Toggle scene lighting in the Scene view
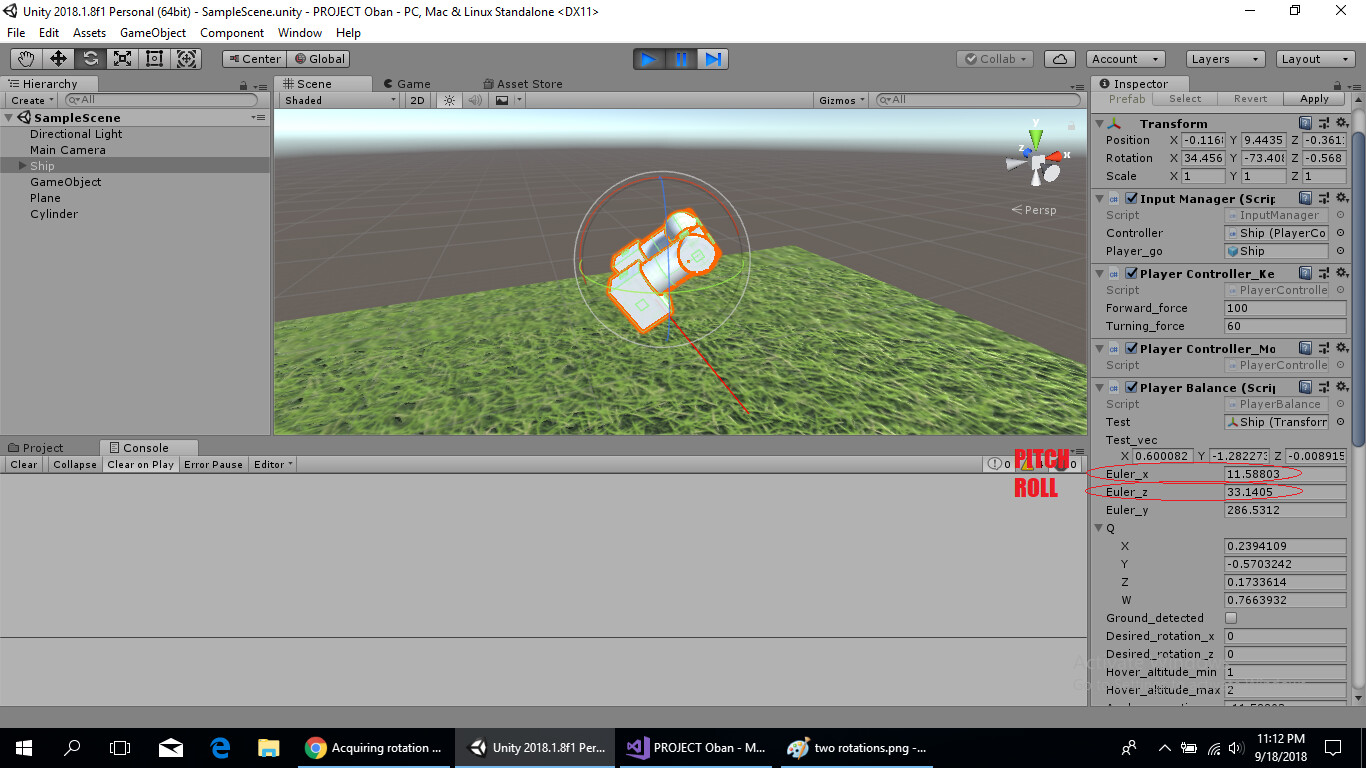 pos(447,100)
